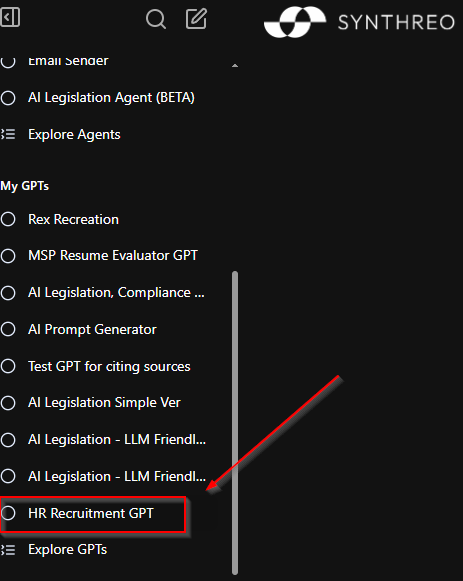This screenshot has height=581, width=463.
Task: Click the circle icon beside AI Legislation, Compliance
Action: 8,293
